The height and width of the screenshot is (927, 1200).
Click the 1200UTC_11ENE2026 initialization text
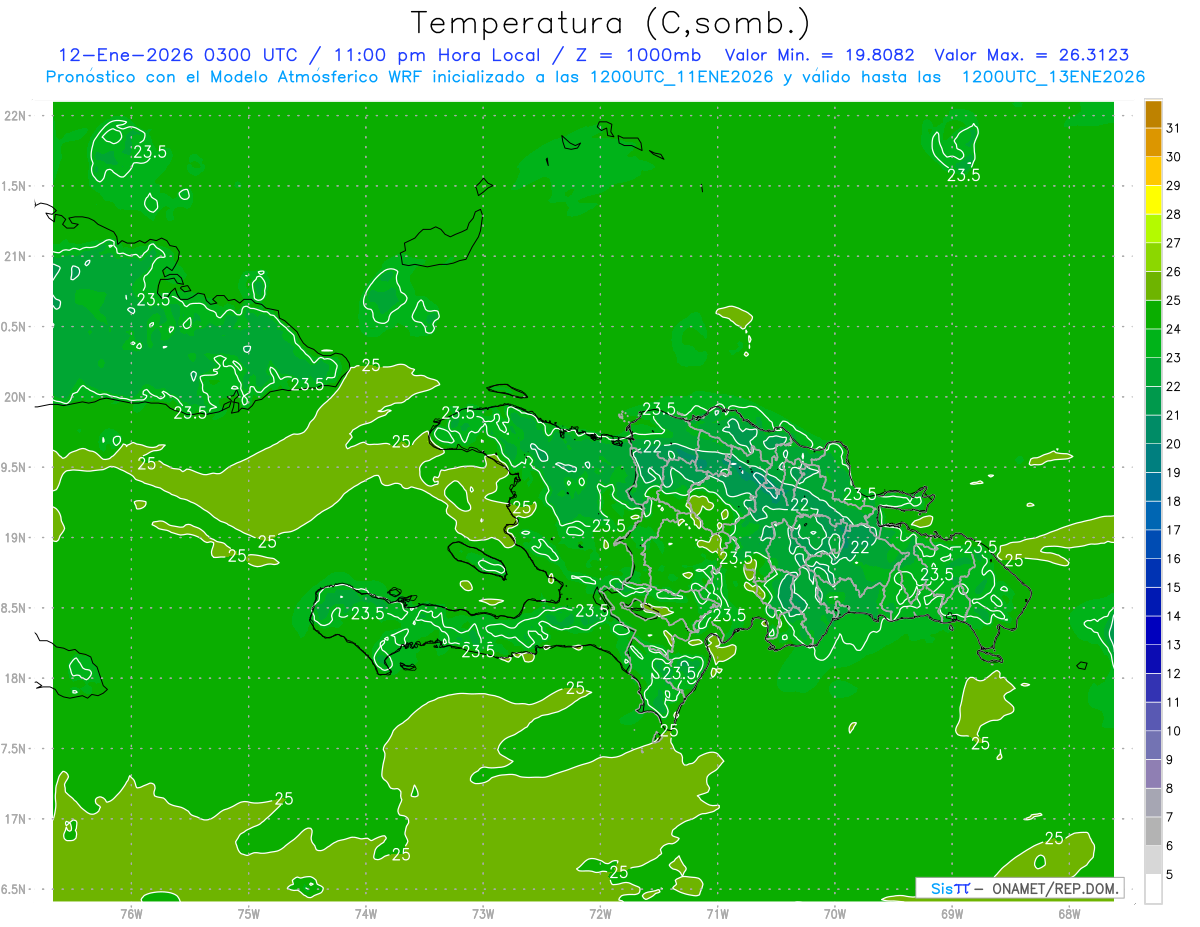(x=682, y=76)
